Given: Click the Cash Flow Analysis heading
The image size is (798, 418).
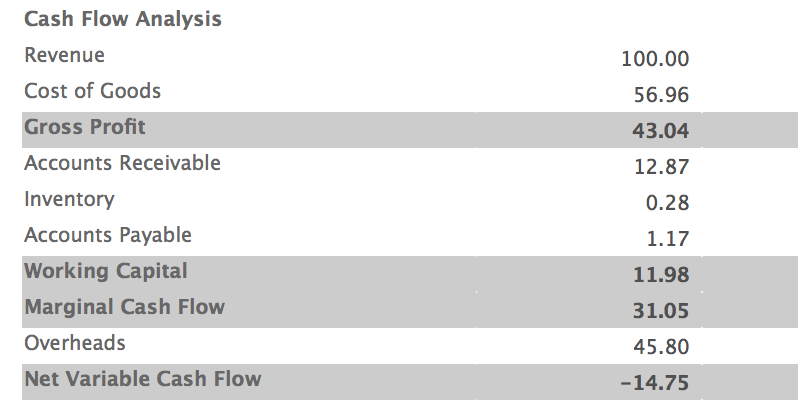Looking at the screenshot, I should coord(122,19).
